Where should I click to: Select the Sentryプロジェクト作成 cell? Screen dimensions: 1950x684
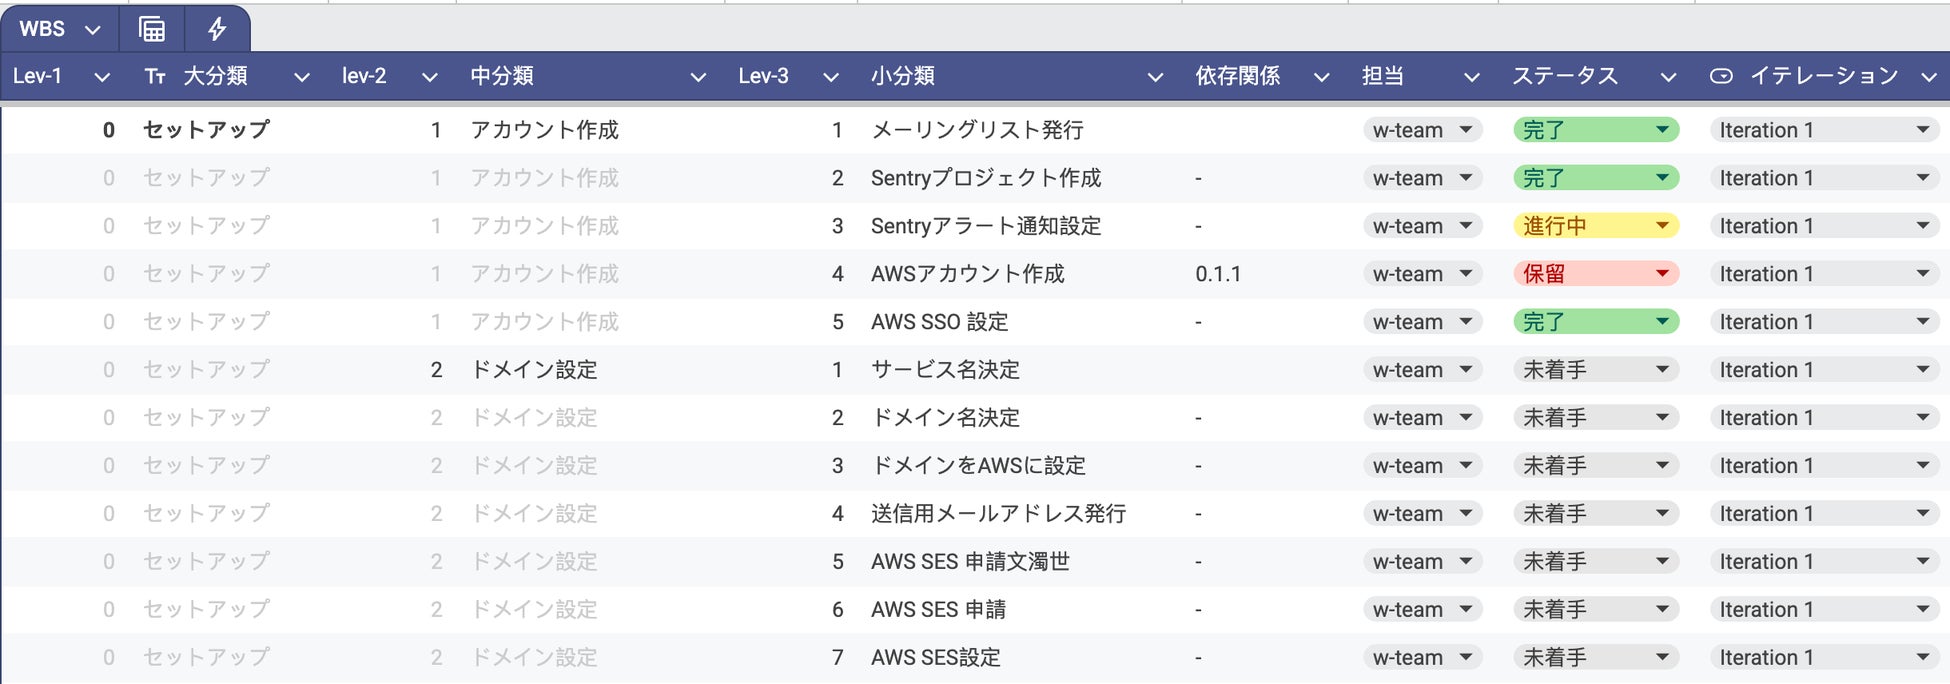(985, 178)
